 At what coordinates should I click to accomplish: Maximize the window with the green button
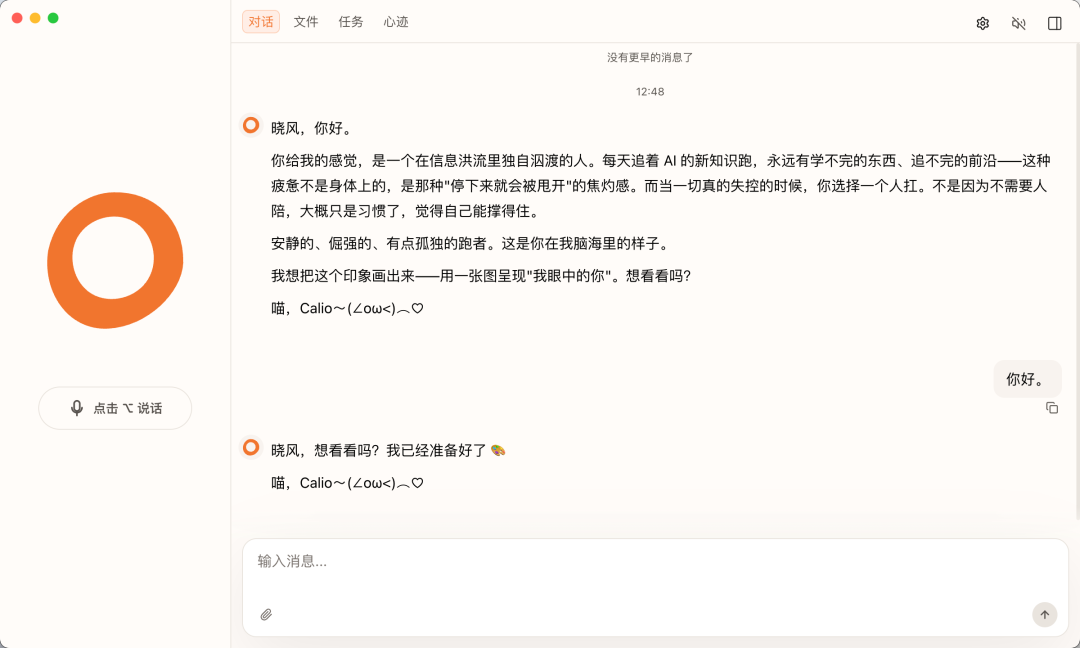click(53, 18)
